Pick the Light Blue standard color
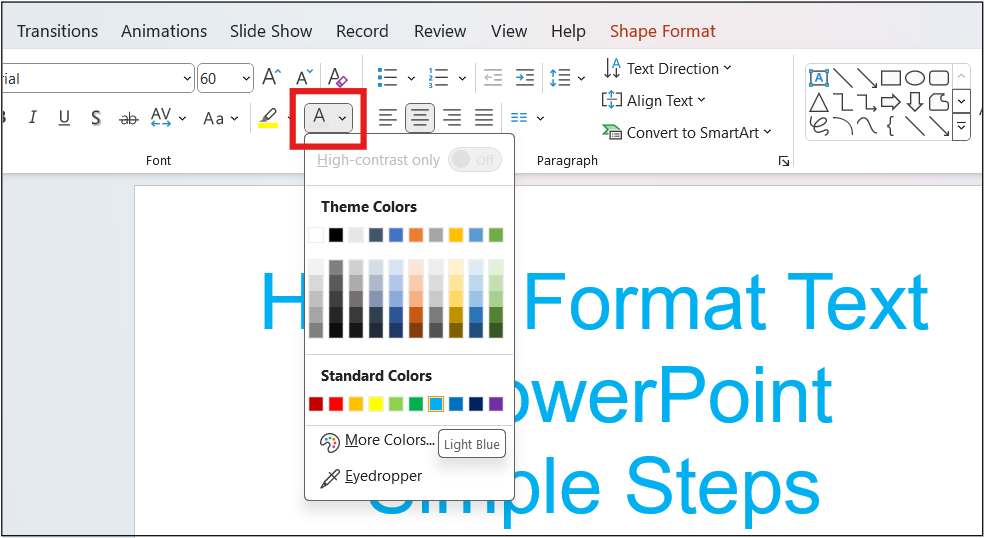 click(x=436, y=404)
